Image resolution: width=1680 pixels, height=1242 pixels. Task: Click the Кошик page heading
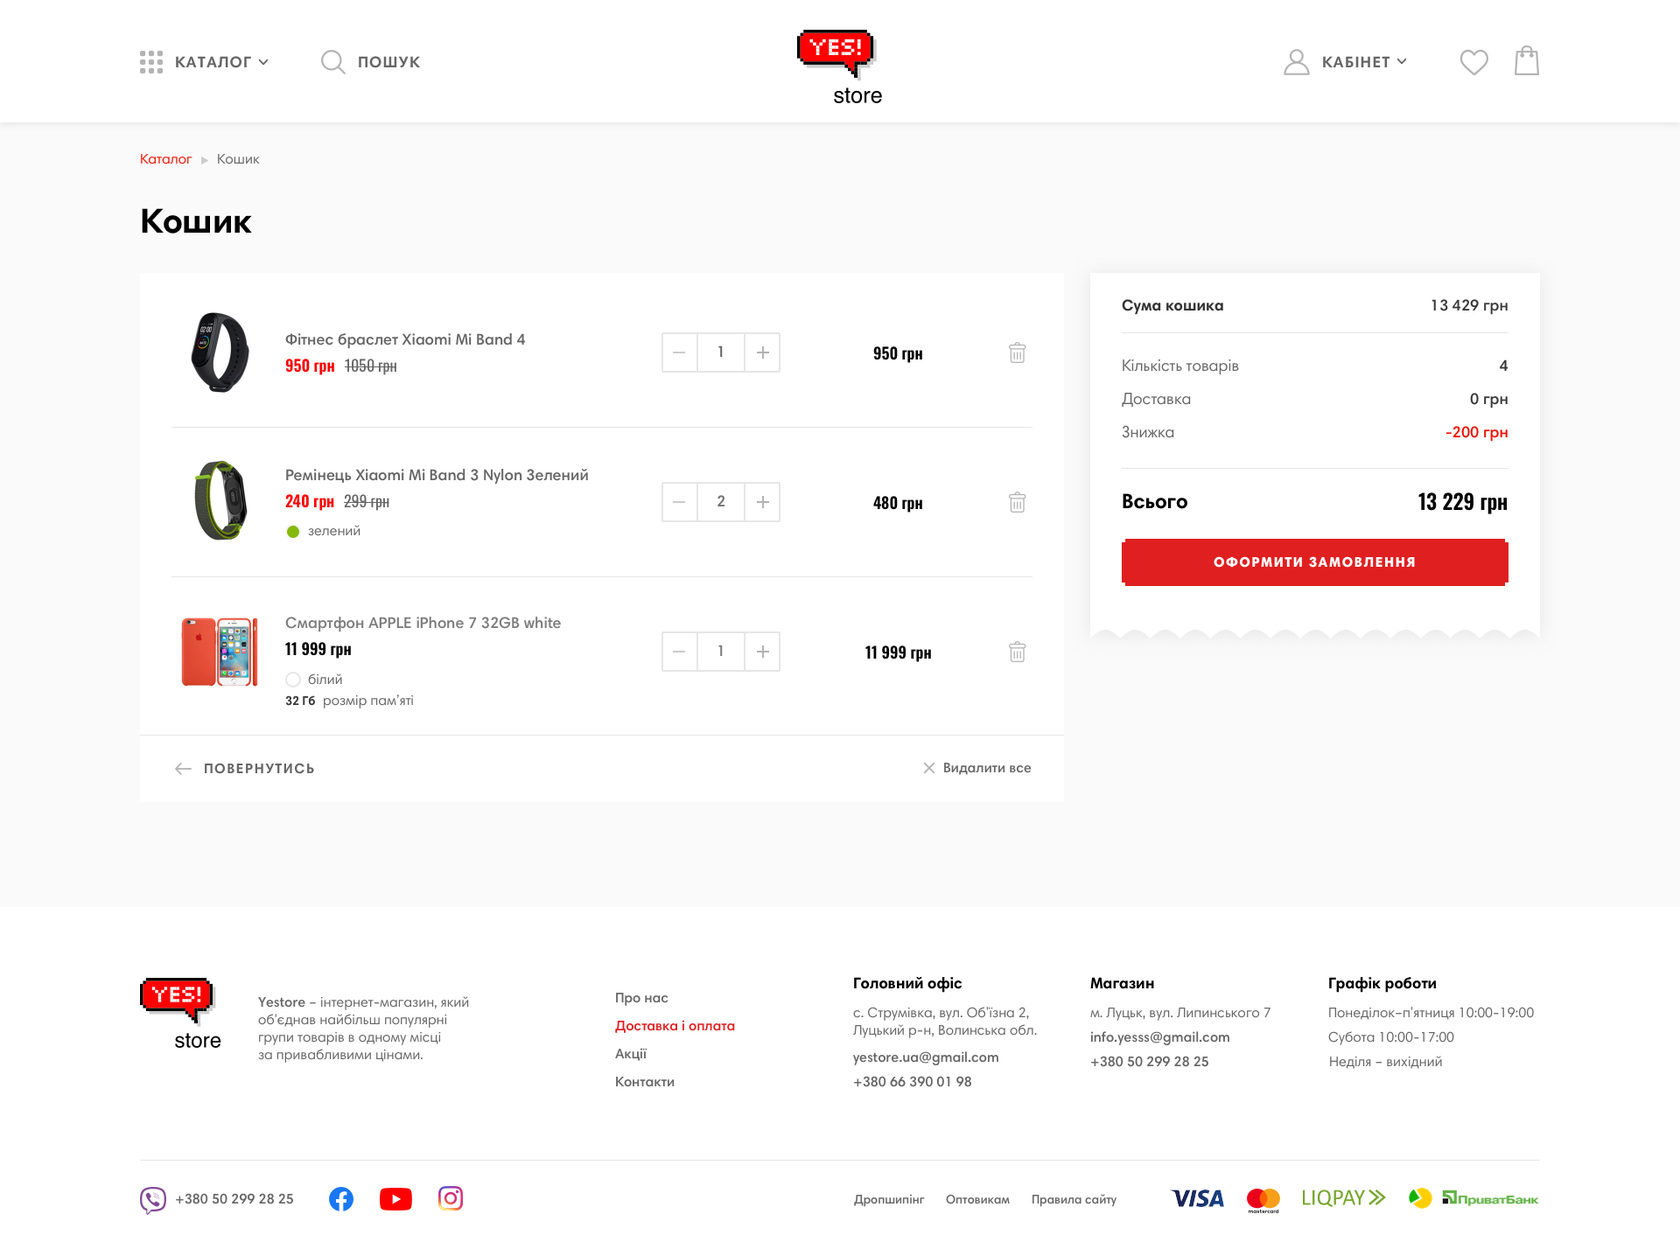coord(196,221)
